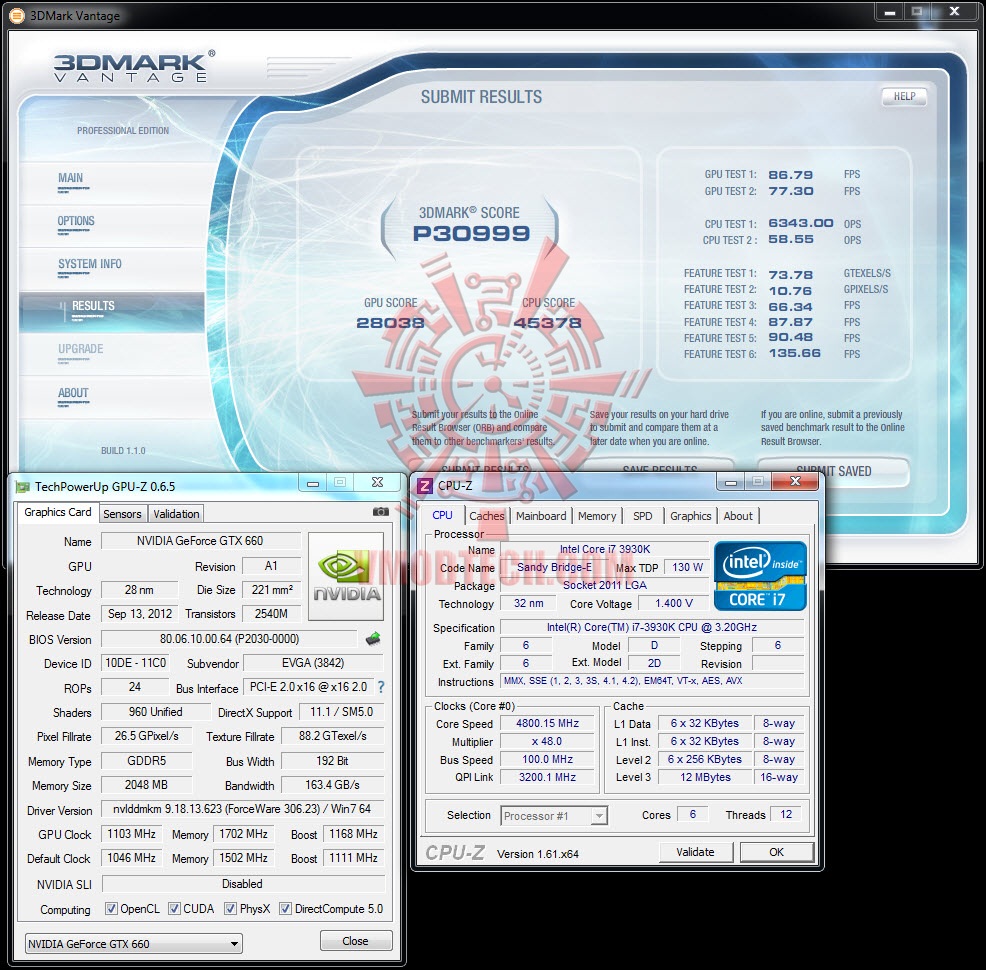This screenshot has width=986, height=970.
Task: Open the NVIDIA GeForce GTX 660 dropdown
Action: [x=133, y=944]
